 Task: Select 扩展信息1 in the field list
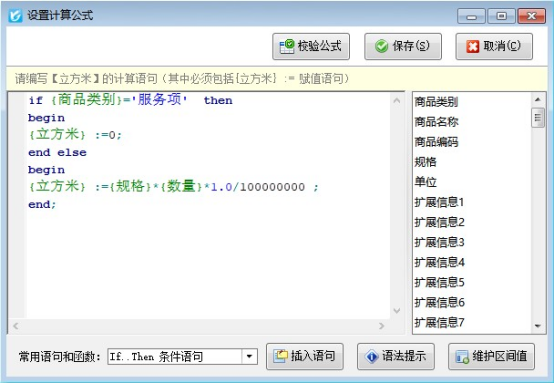tap(439, 202)
